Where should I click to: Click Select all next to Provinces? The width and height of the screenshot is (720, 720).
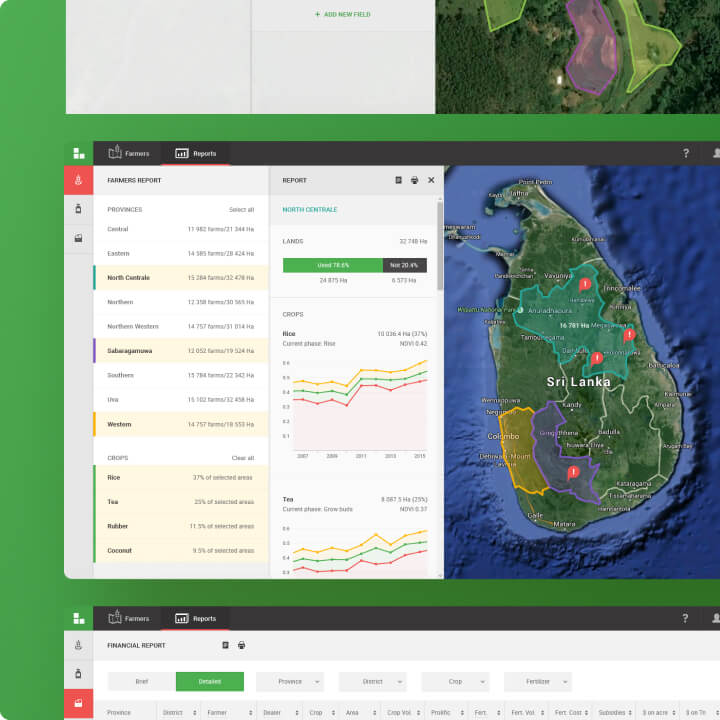click(241, 210)
